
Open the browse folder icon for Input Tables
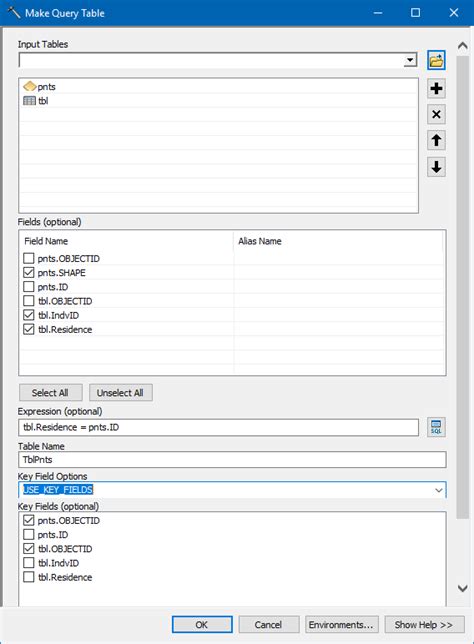[x=436, y=61]
